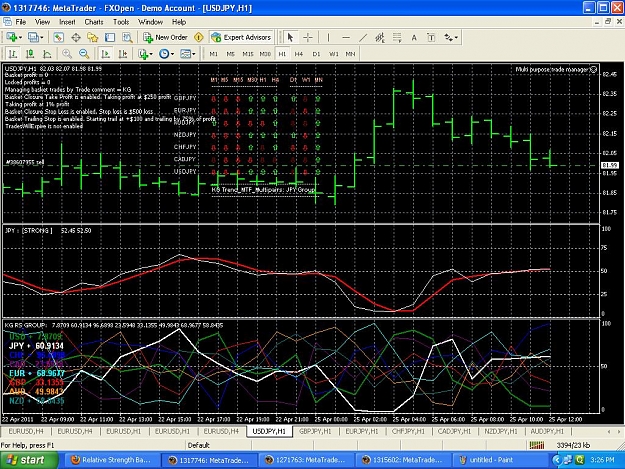Expand the Arrows dropdown arrow
The width and height of the screenshot is (625, 469).
pos(456,37)
